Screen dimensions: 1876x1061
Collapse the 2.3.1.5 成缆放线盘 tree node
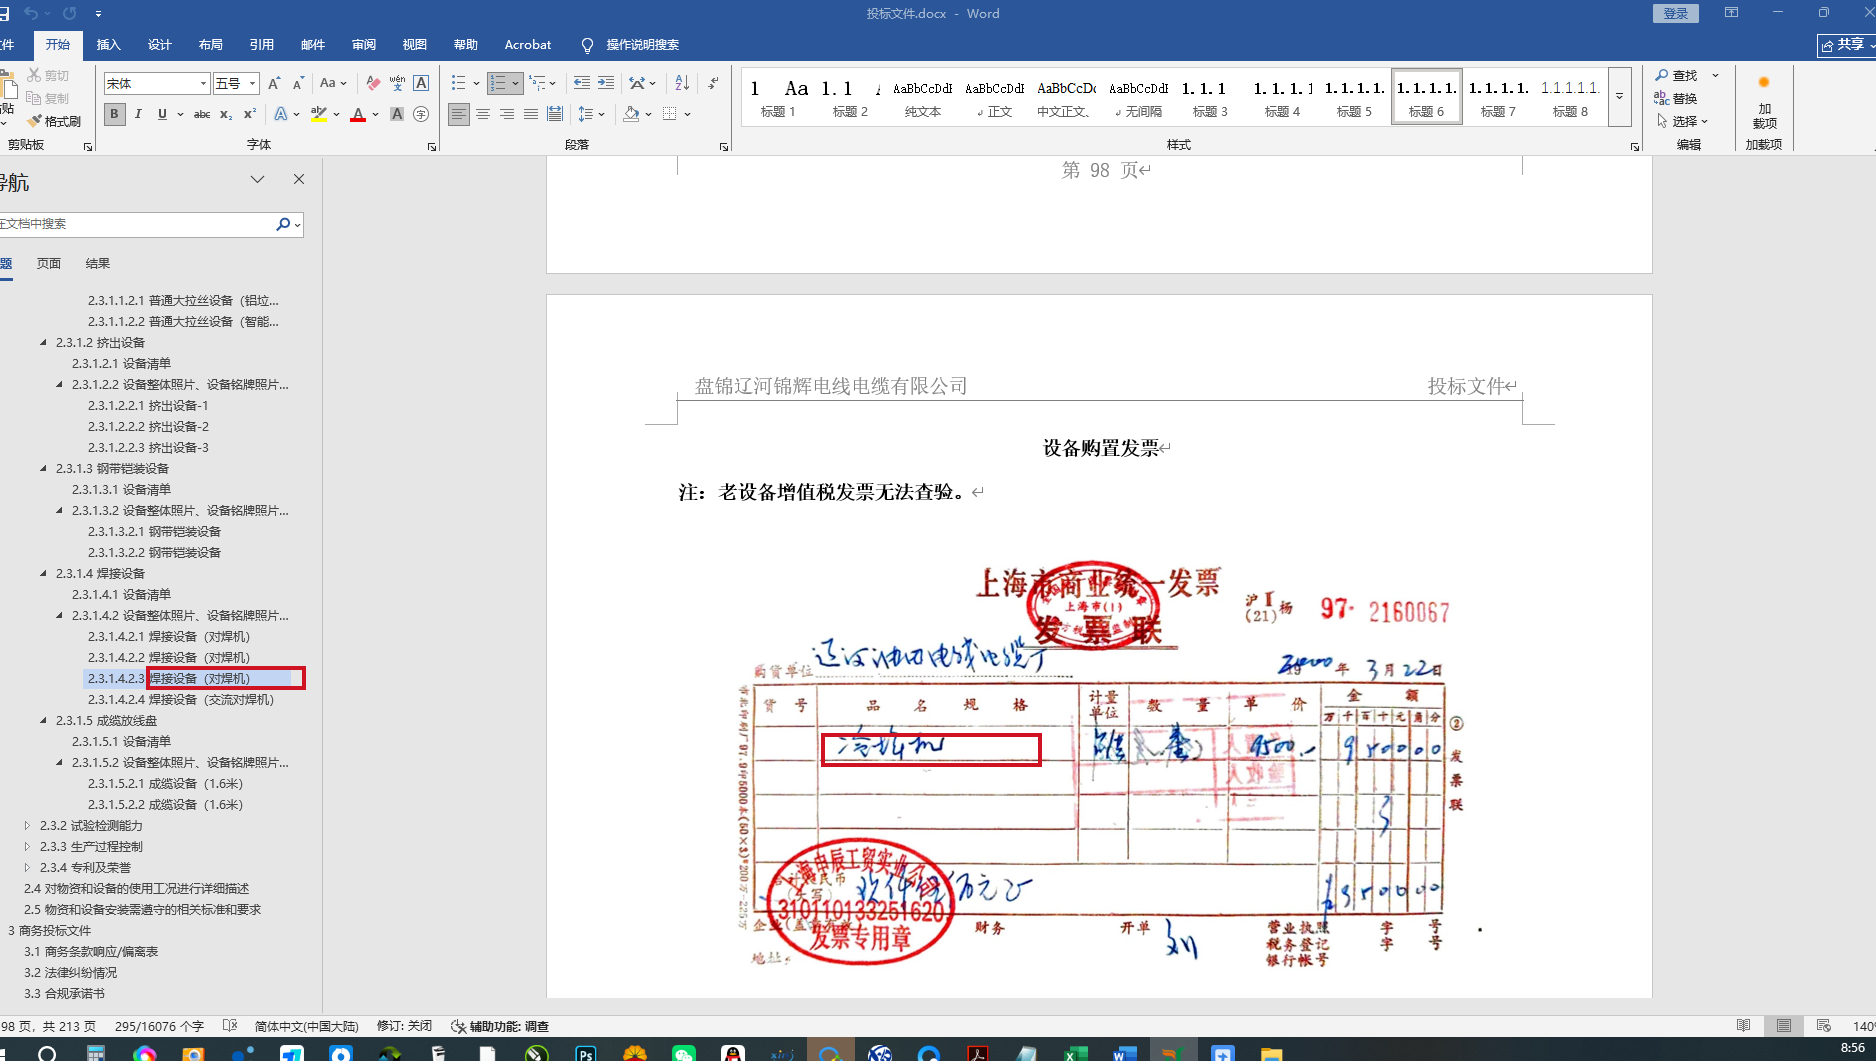coord(43,720)
